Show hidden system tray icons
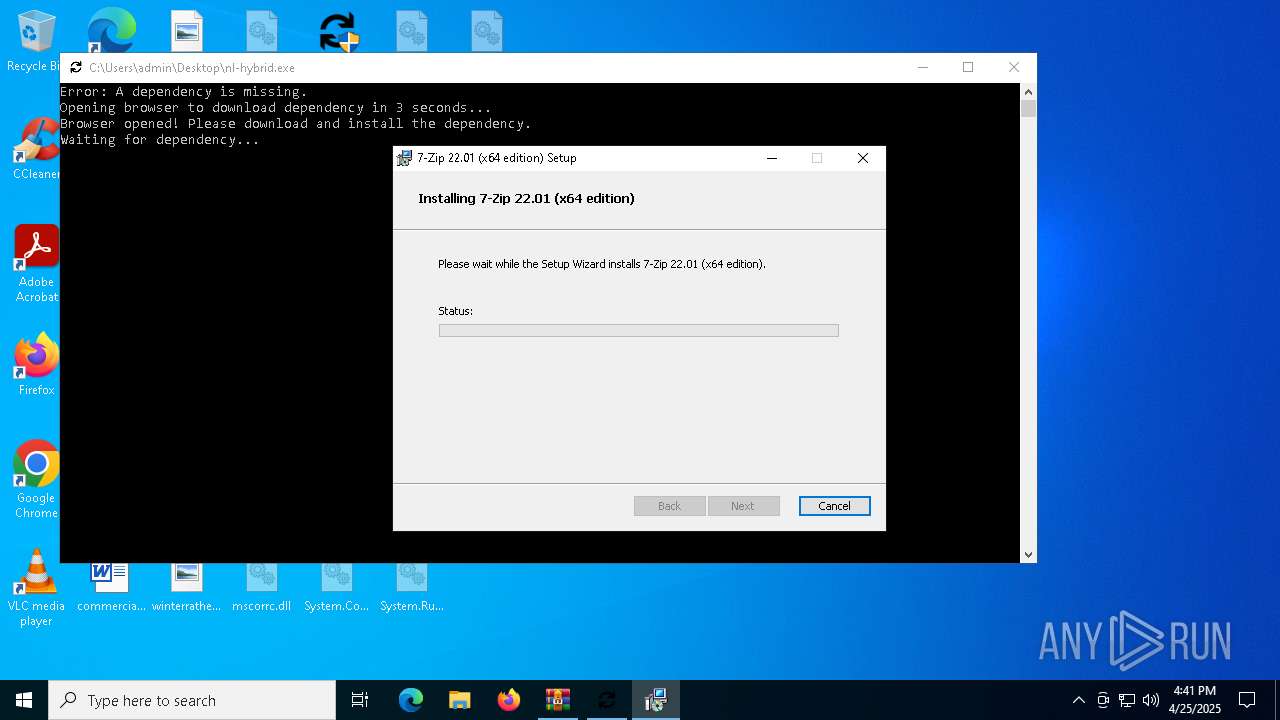 (x=1078, y=700)
